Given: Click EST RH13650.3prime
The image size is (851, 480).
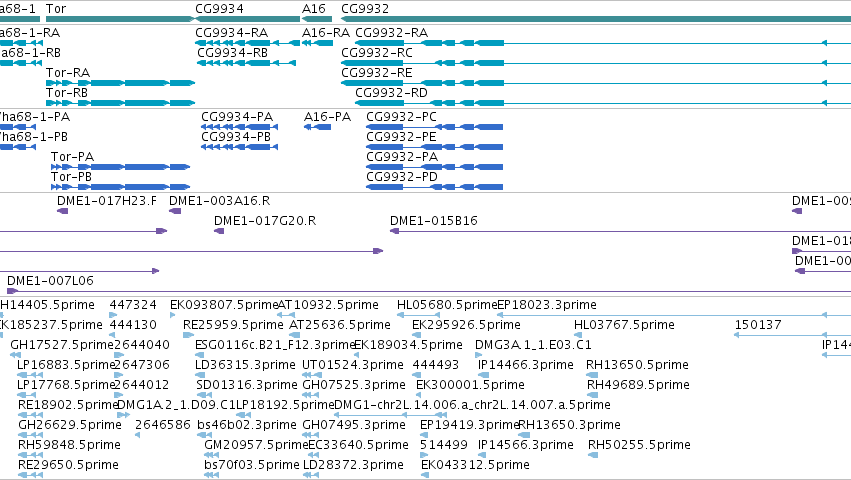Looking at the screenshot, I should (570, 425).
